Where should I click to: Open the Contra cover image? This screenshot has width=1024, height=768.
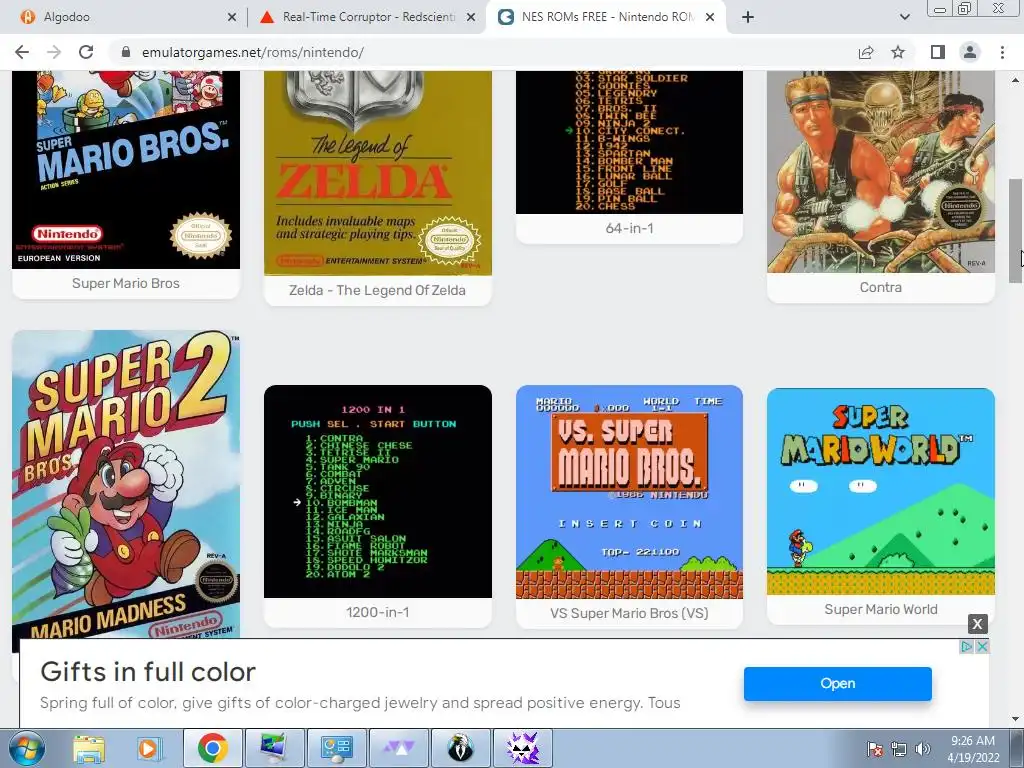(x=881, y=172)
